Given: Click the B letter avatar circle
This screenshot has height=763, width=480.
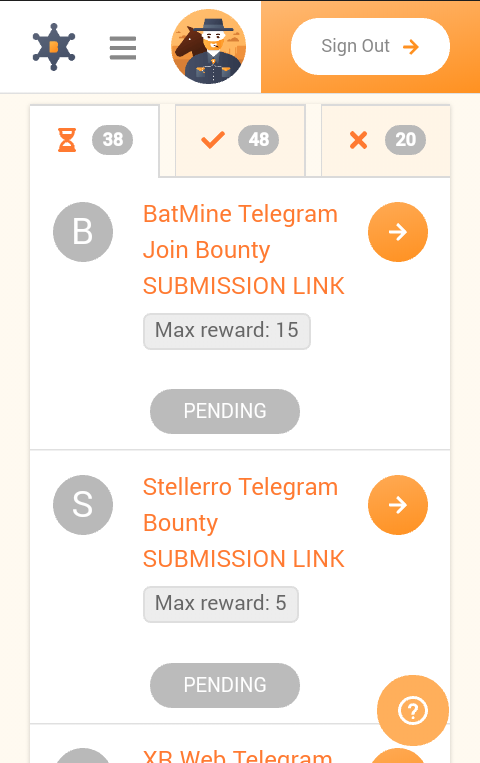Looking at the screenshot, I should (83, 232).
